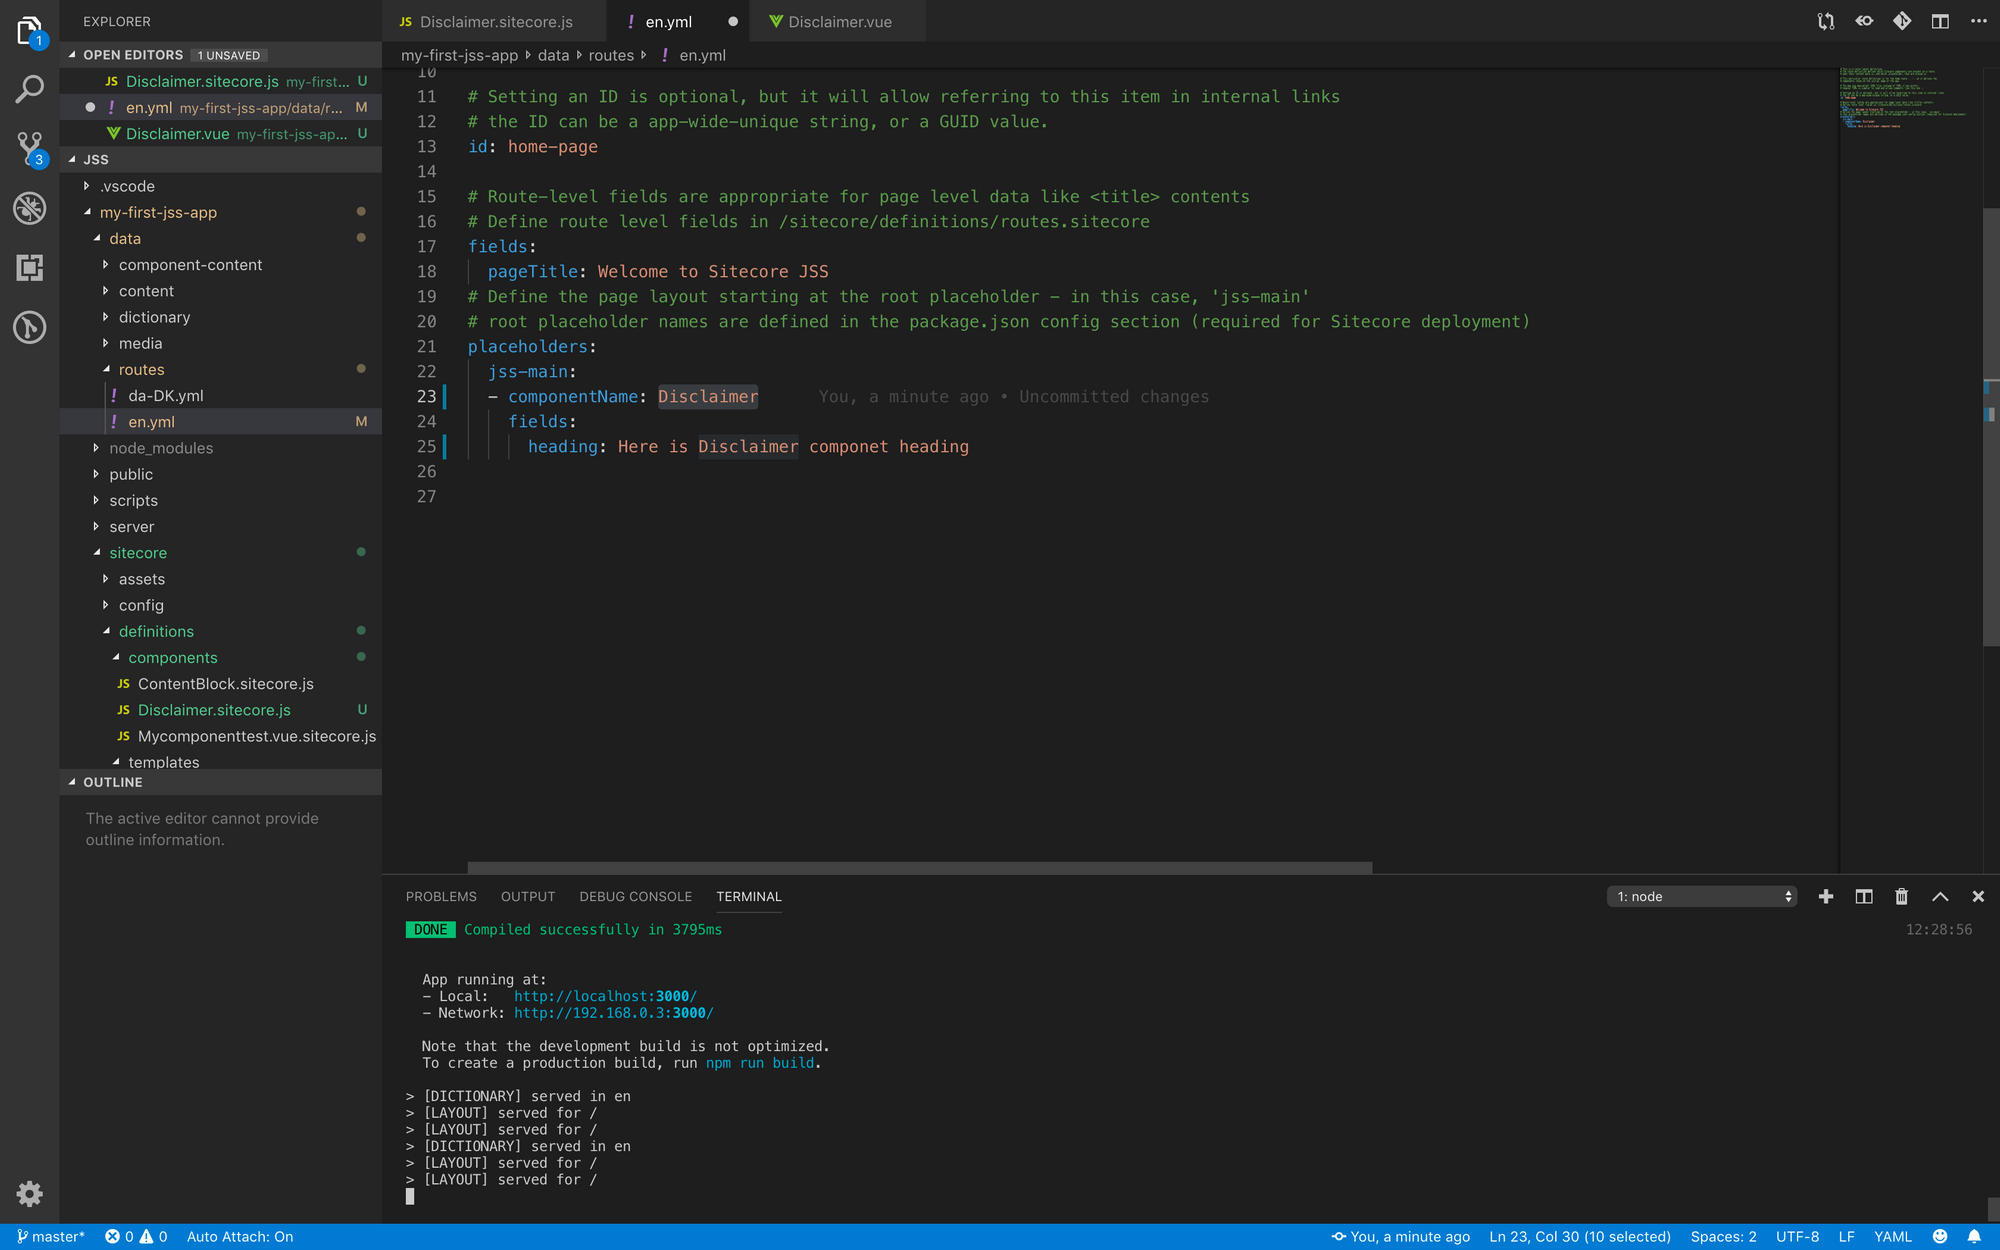This screenshot has height=1250, width=2000.
Task: Collapse the OUTLINE section
Action: pyautogui.click(x=220, y=782)
